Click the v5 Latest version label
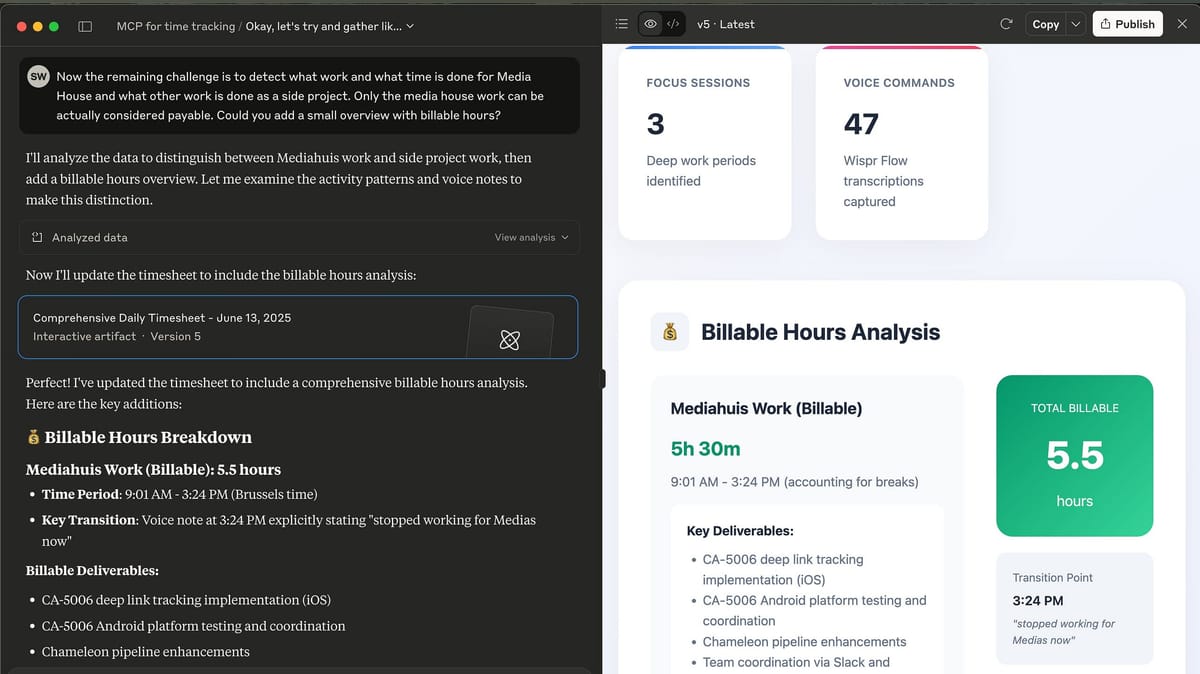 (x=725, y=24)
